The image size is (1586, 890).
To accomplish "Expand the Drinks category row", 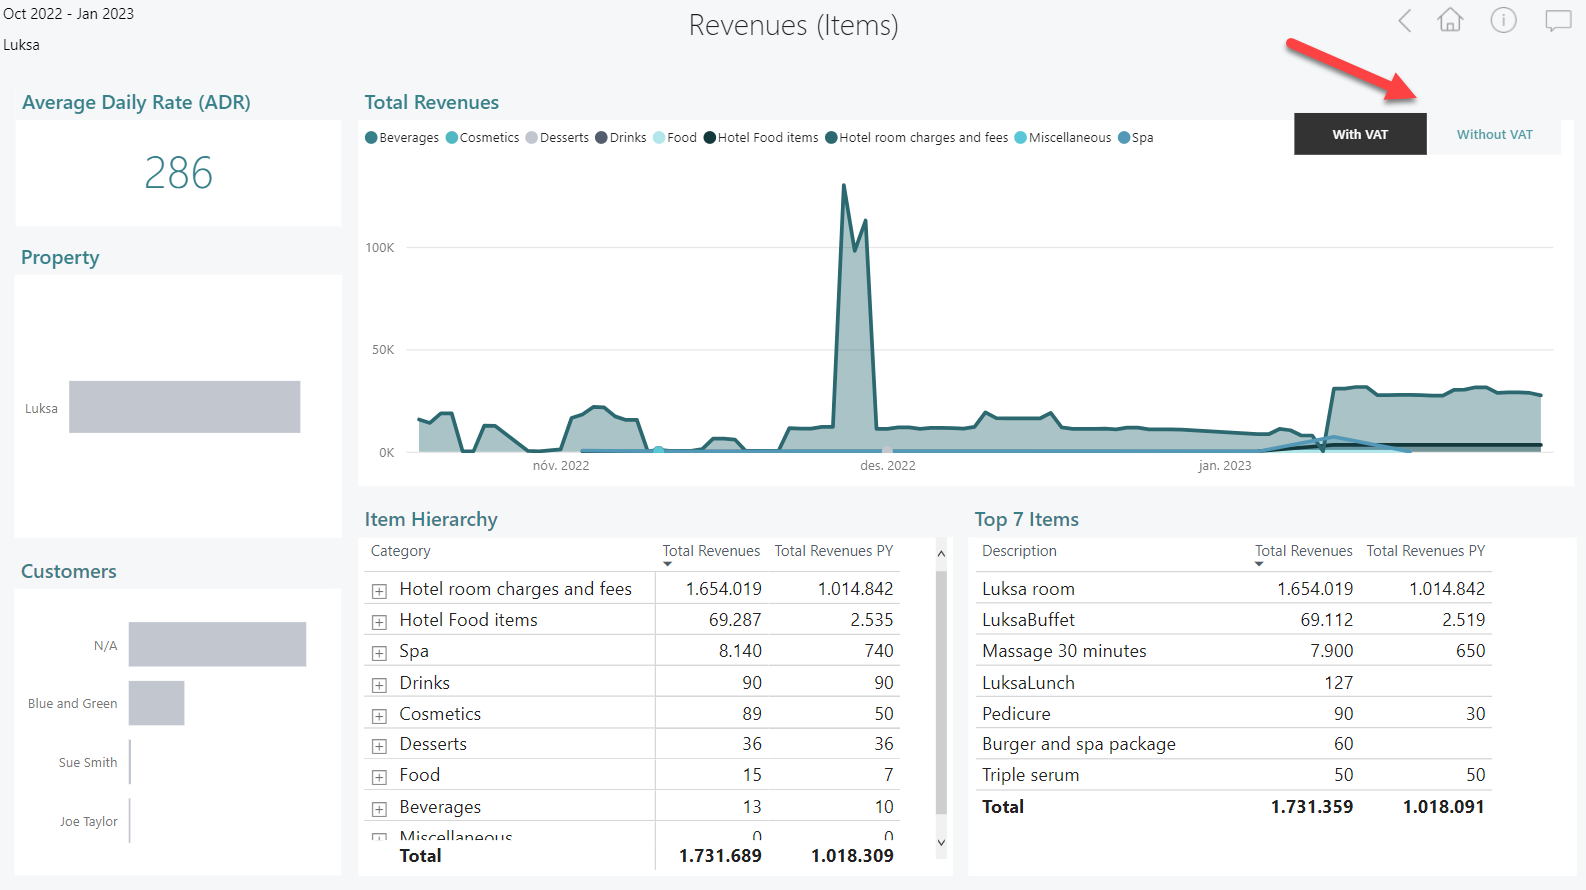I will [379, 685].
